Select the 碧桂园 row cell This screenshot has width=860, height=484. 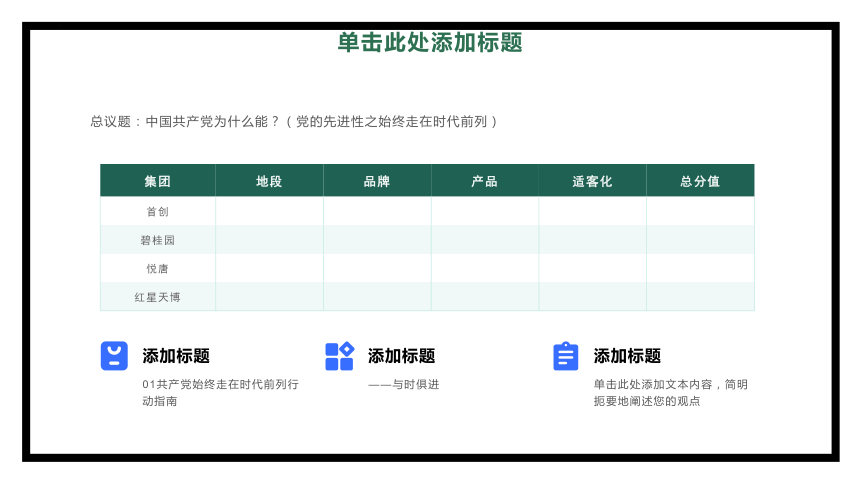158,240
